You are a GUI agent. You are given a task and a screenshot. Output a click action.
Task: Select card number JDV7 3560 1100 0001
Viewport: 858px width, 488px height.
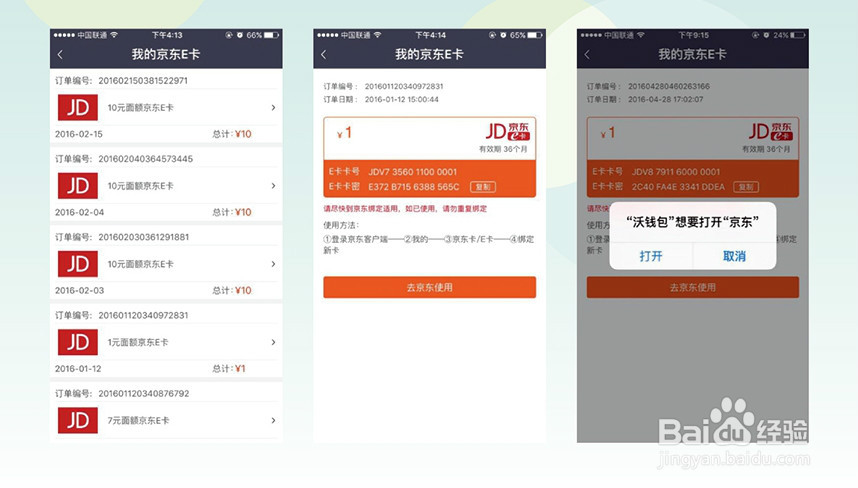tap(413, 172)
